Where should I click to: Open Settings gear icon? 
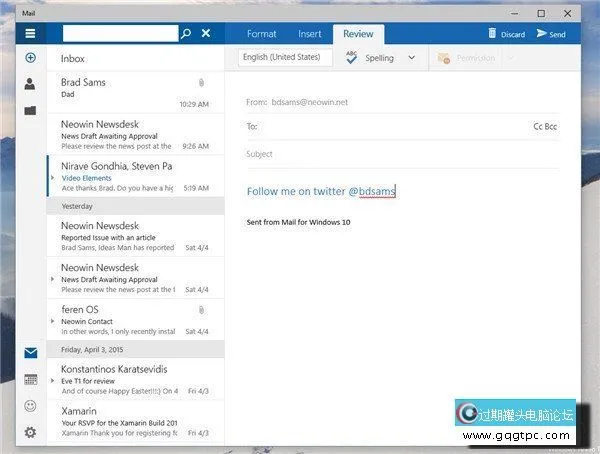click(30, 432)
